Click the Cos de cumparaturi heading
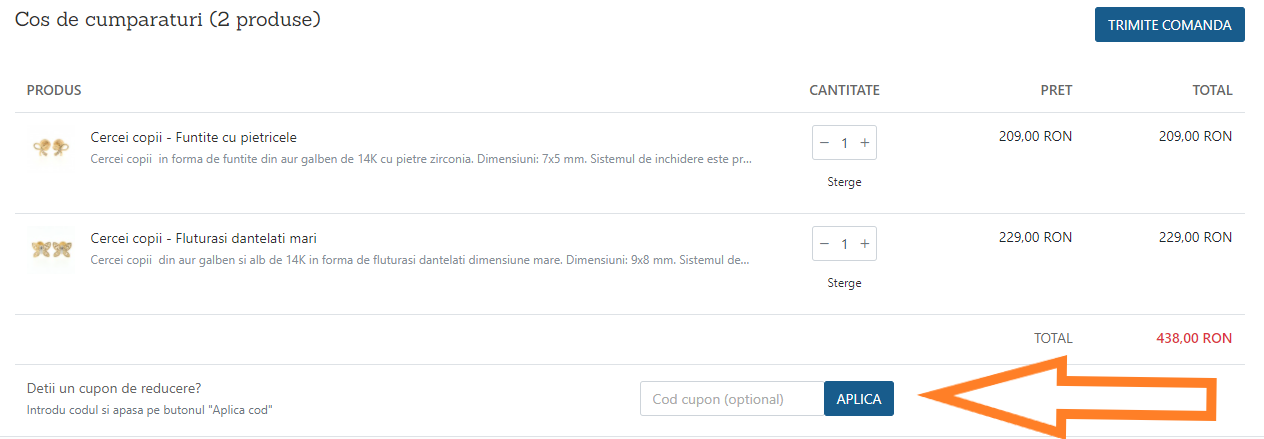 pos(167,20)
